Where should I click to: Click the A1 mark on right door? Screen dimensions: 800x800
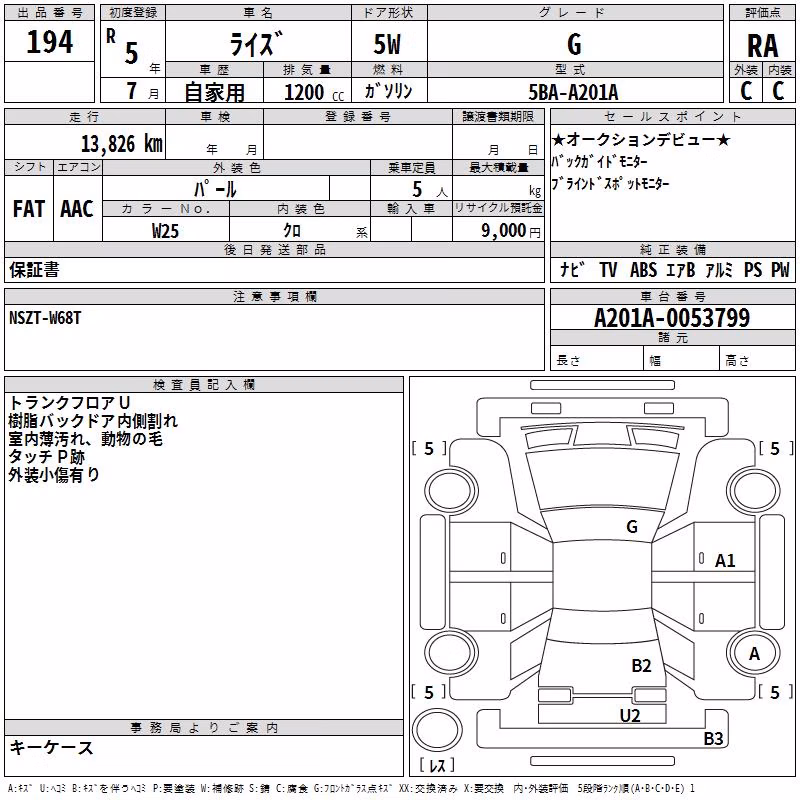(x=724, y=561)
